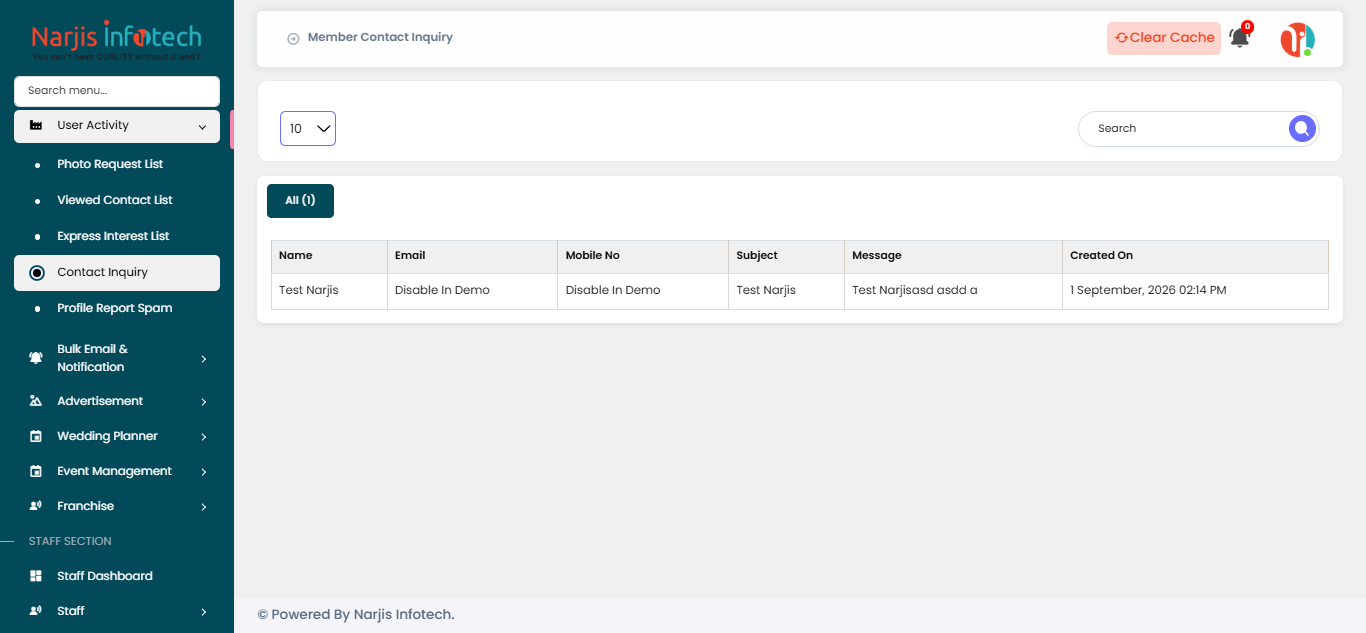Select Profile Report Spam menu item
This screenshot has width=1366, height=633.
pos(115,308)
